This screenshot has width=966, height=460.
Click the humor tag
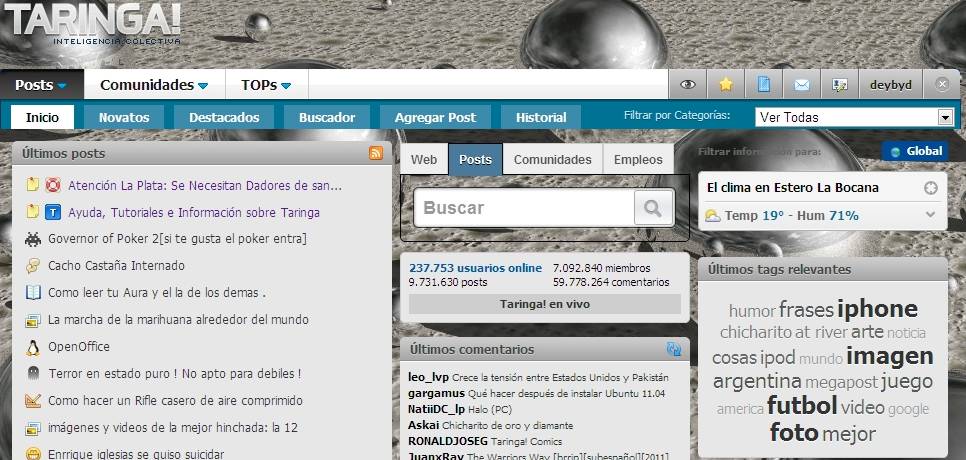[x=752, y=311]
